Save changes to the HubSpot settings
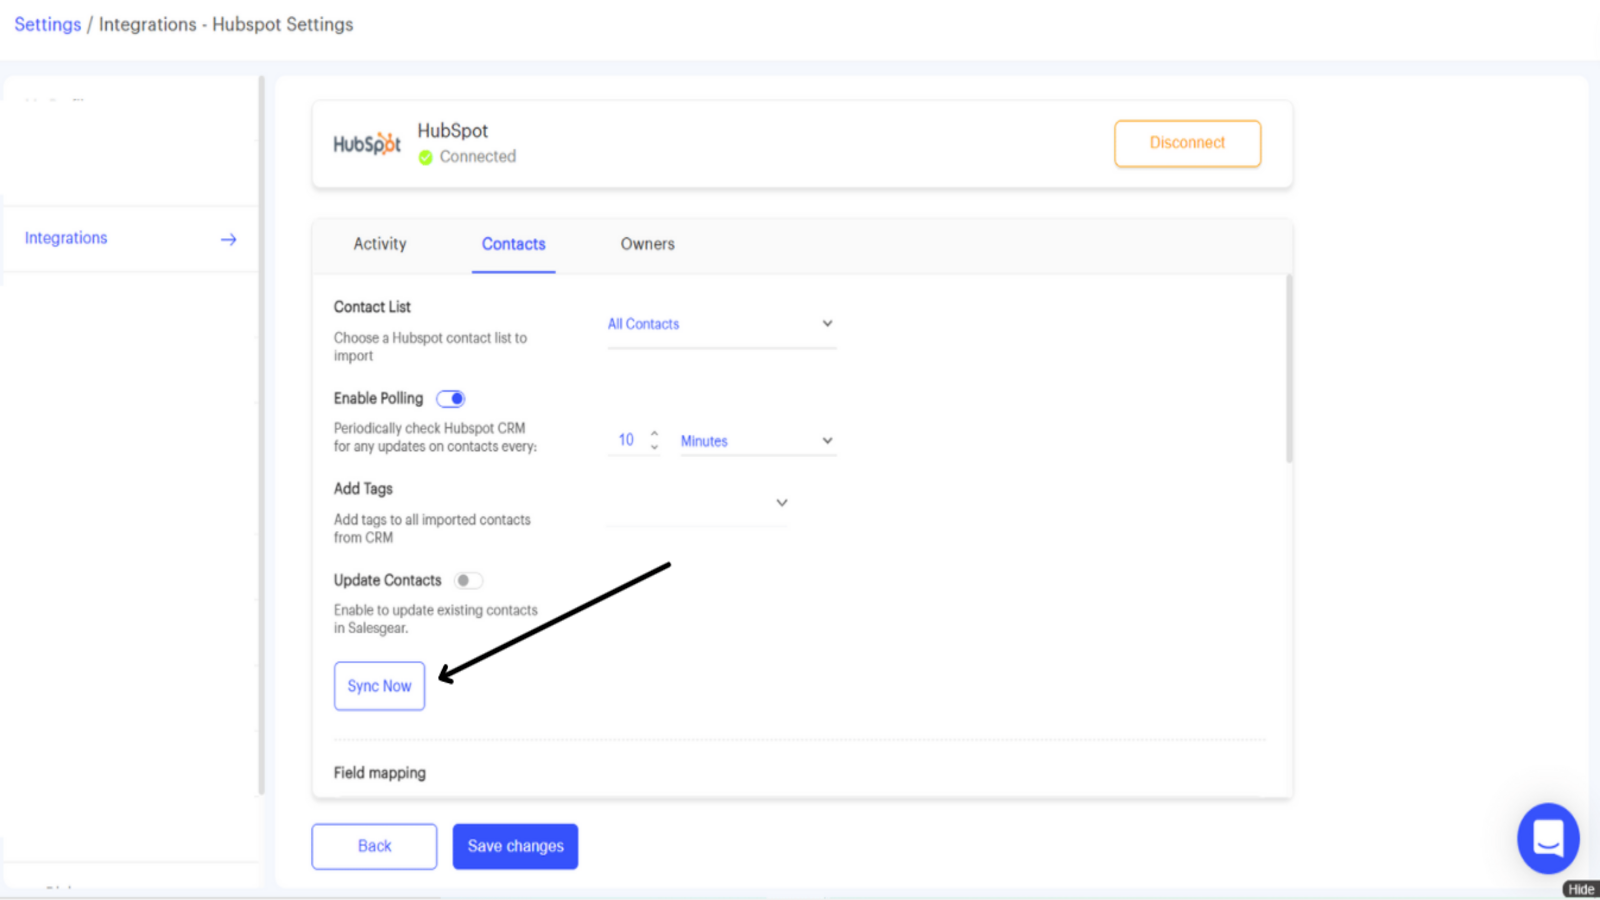The width and height of the screenshot is (1600, 900). (x=515, y=846)
